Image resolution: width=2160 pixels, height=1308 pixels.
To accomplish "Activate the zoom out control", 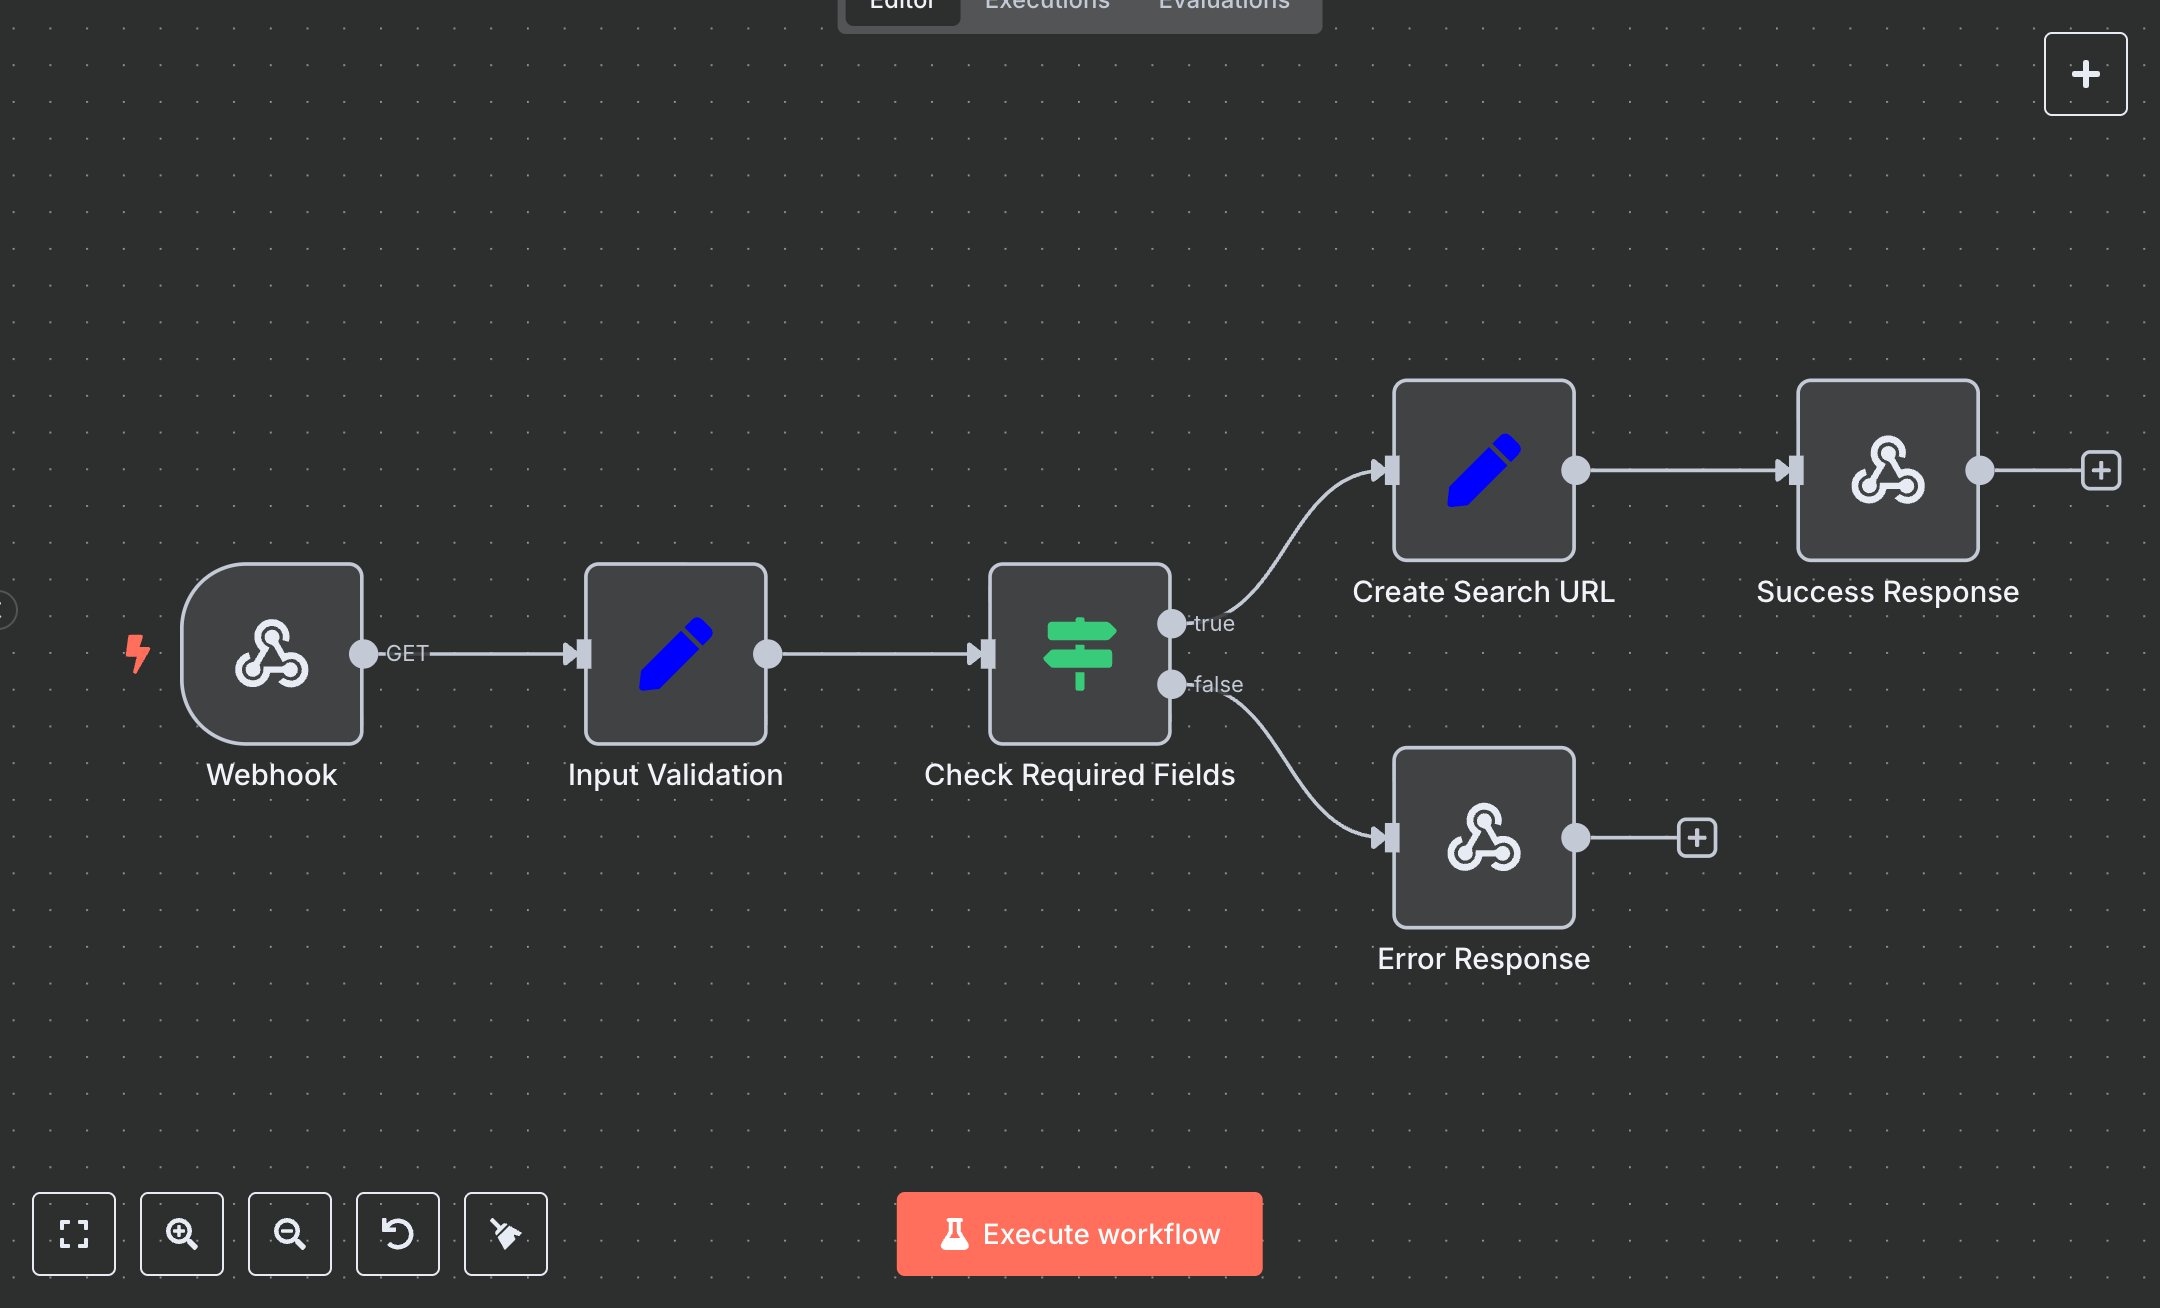I will (290, 1234).
